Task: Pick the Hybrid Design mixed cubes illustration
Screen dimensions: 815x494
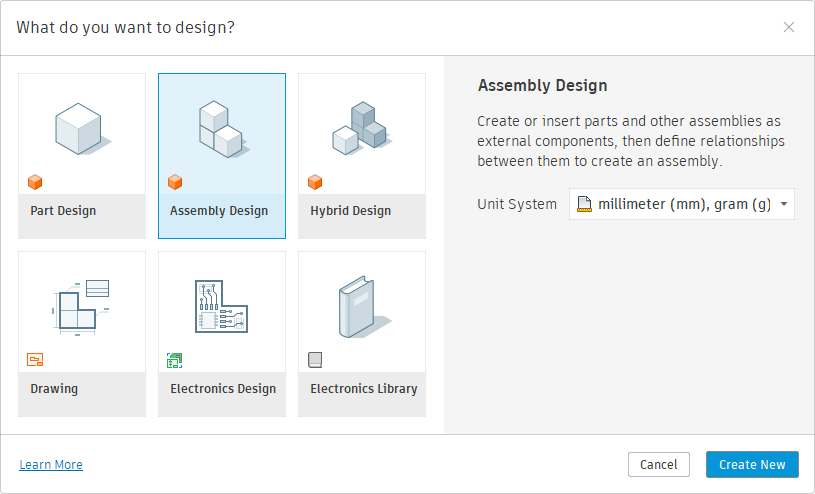Action: click(x=360, y=128)
